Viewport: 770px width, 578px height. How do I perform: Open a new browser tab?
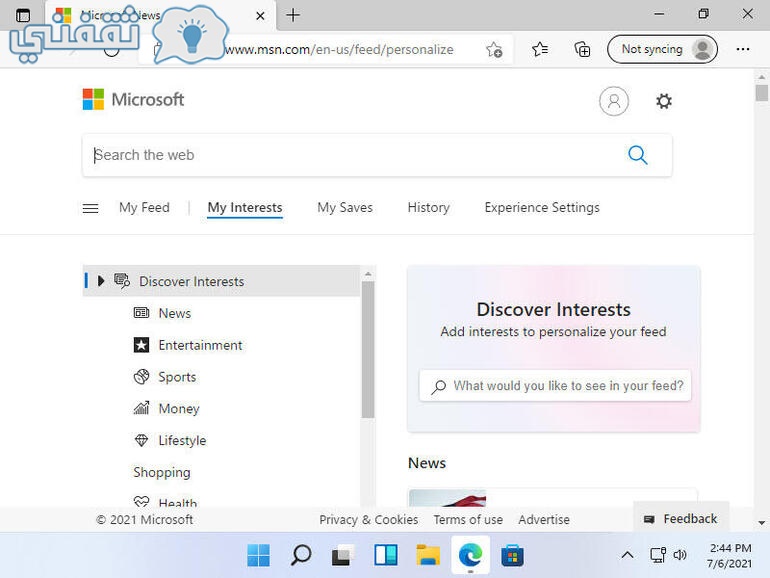coord(293,15)
